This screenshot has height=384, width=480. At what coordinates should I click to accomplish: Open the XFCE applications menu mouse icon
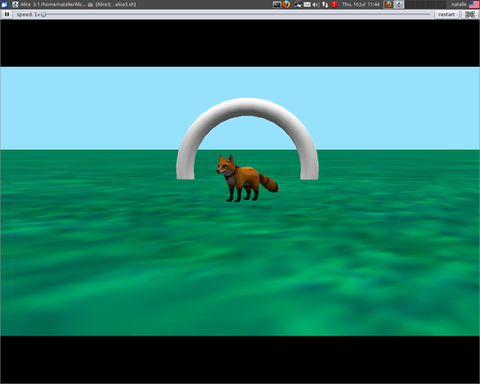(4, 4)
